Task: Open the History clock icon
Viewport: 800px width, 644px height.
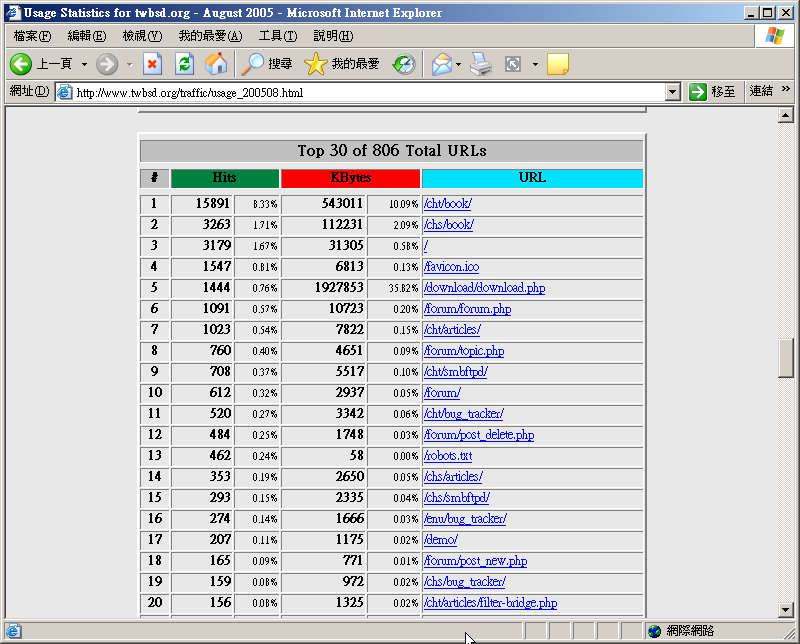Action: tap(404, 64)
